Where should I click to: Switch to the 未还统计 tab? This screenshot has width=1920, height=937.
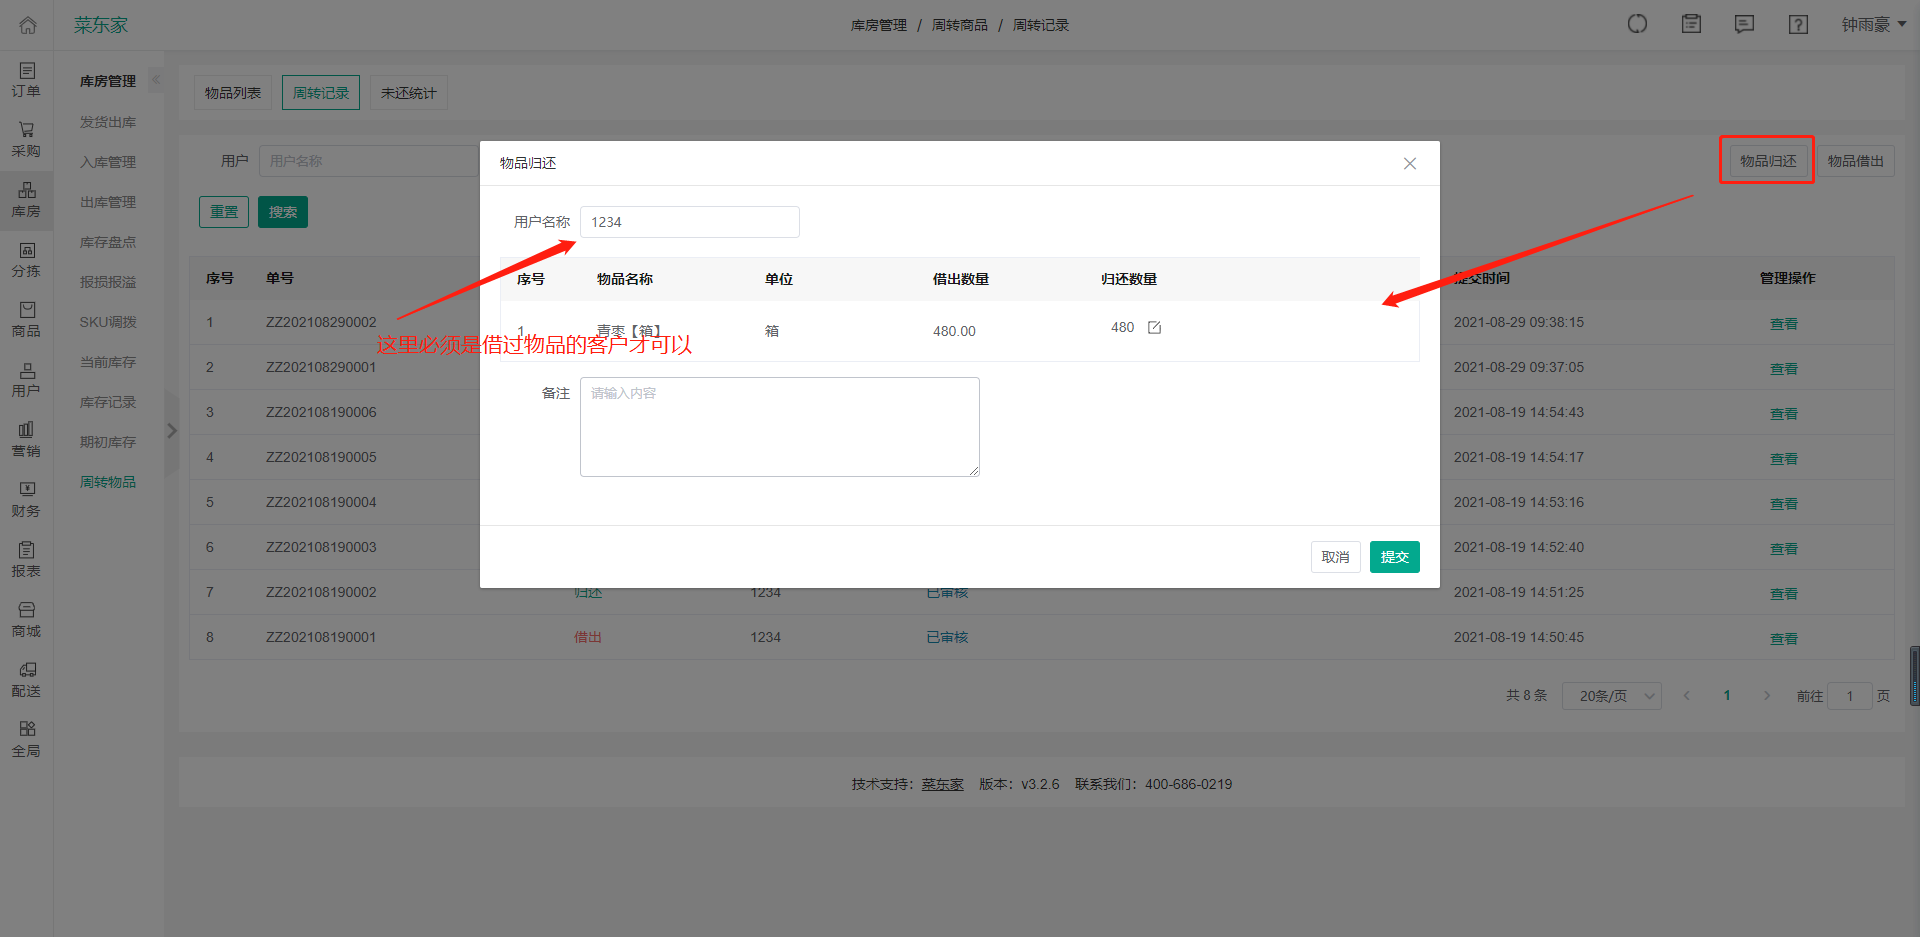(x=408, y=93)
